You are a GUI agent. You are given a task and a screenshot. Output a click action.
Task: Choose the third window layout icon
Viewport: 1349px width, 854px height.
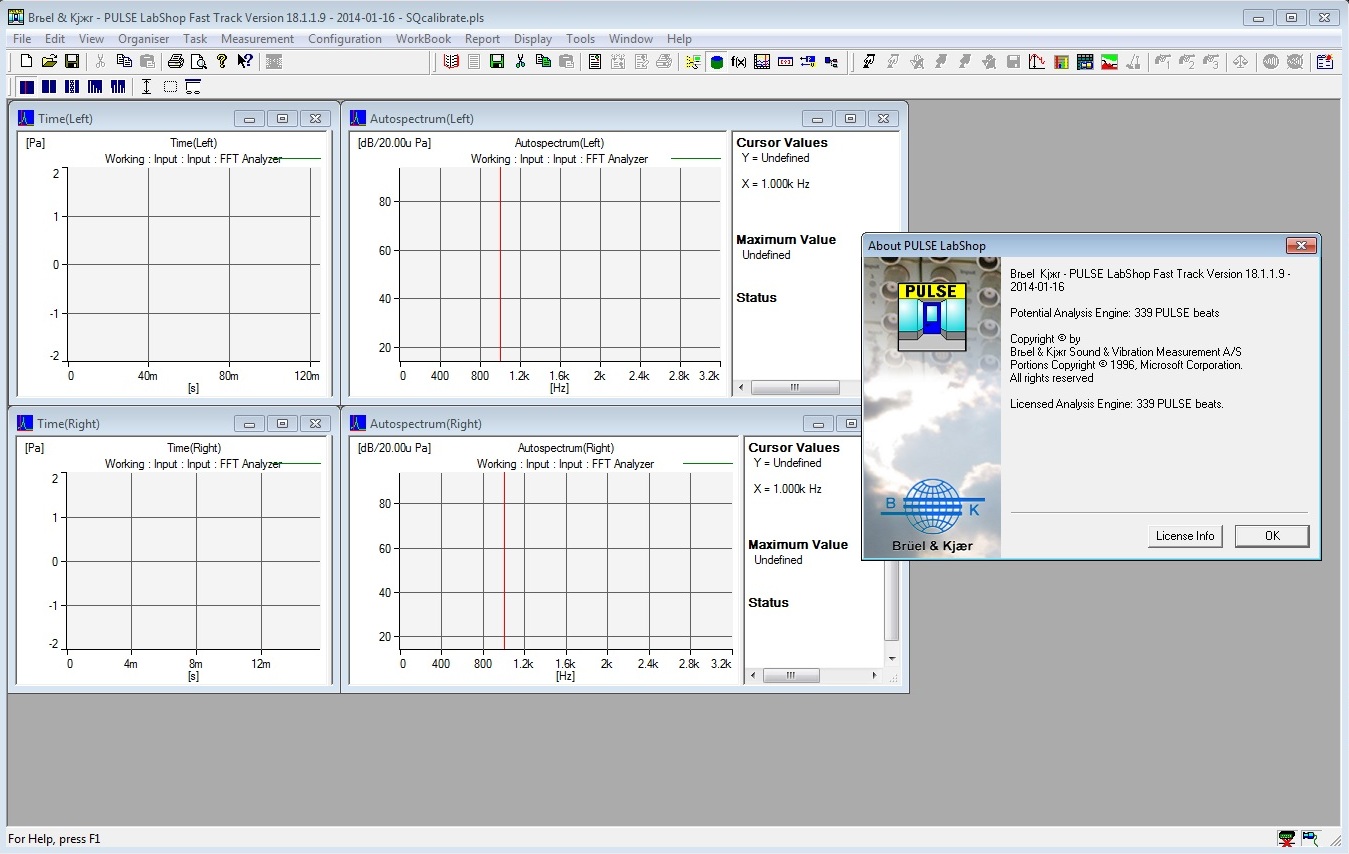pyautogui.click(x=72, y=87)
